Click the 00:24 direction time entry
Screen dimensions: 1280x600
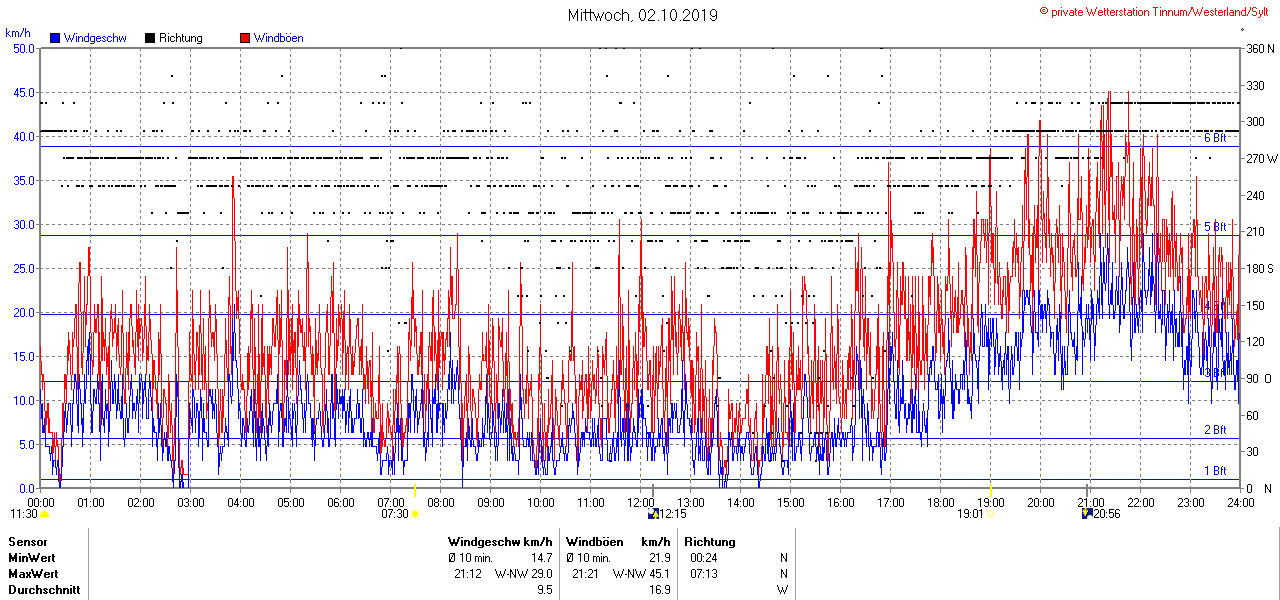coord(704,557)
